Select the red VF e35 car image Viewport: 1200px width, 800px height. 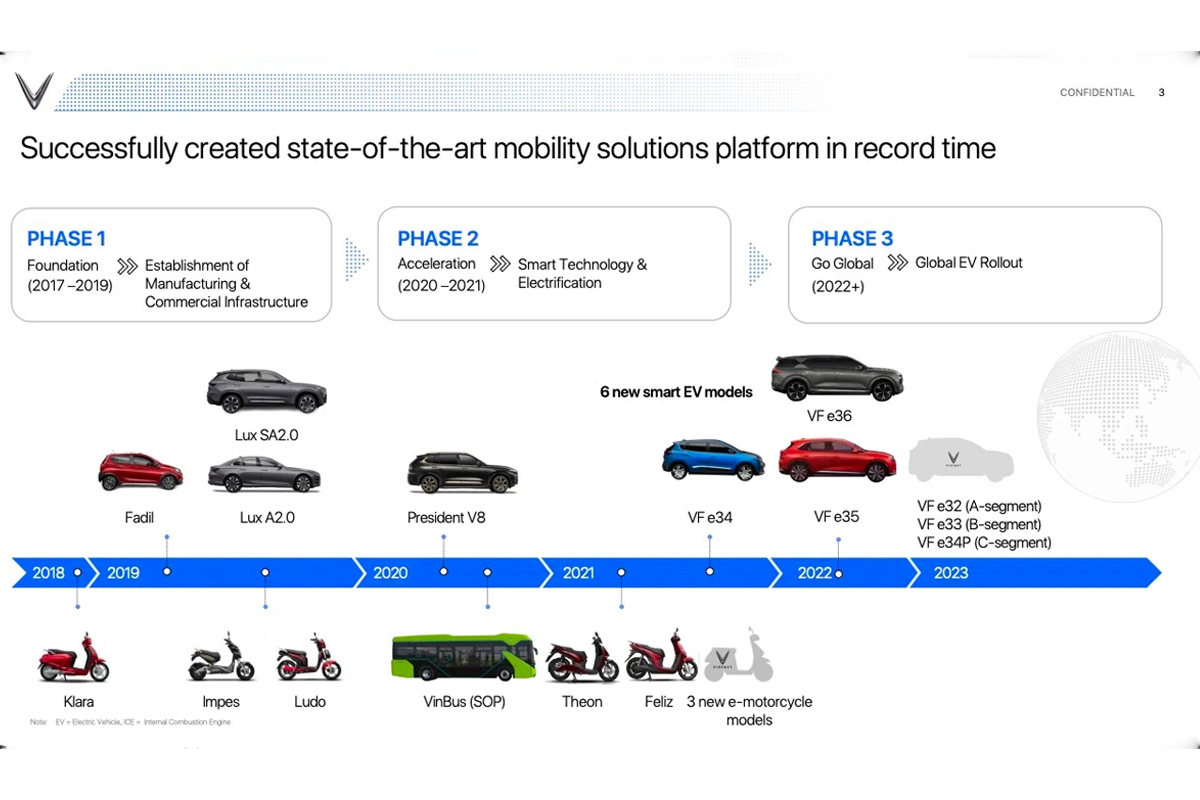(x=835, y=460)
